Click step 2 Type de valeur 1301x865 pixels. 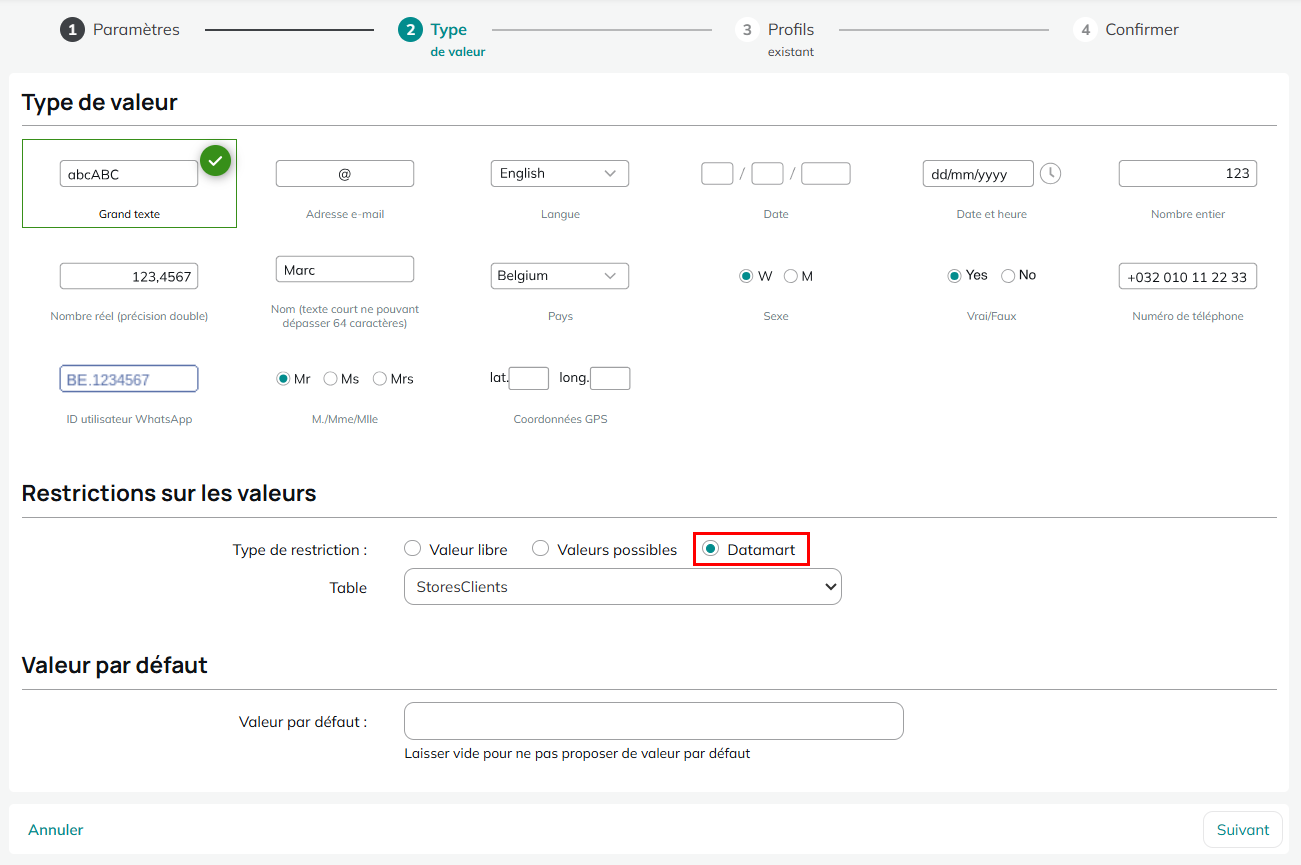442,38
